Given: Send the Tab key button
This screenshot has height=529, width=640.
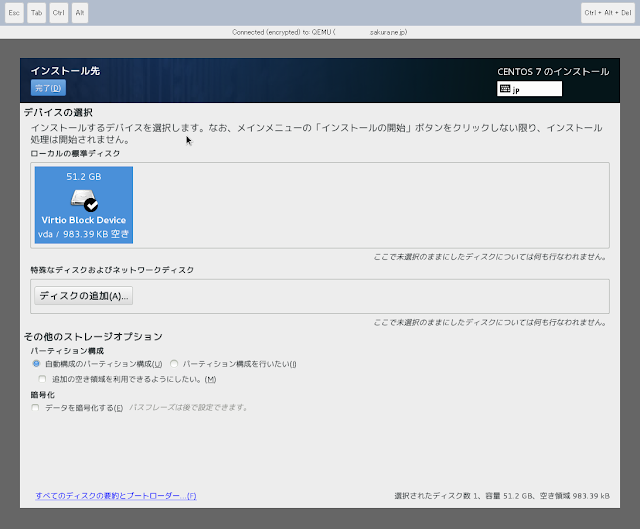Looking at the screenshot, I should tap(36, 13).
